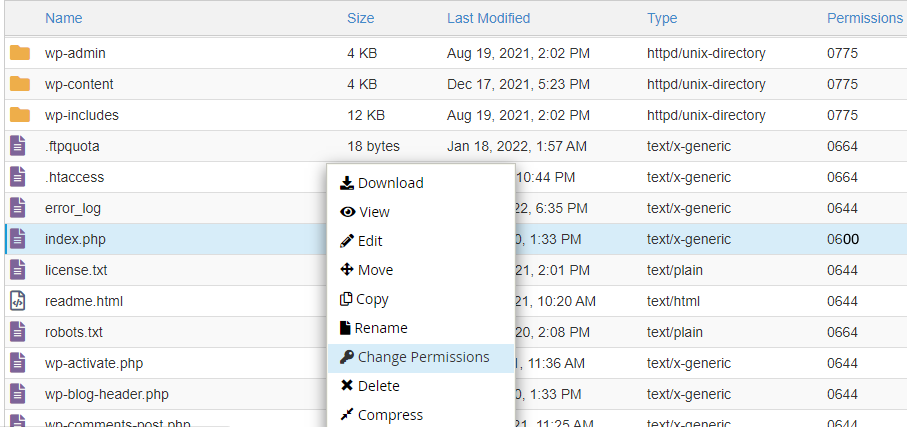907x427 pixels.
Task: Select Download in the context menu
Action: (389, 183)
